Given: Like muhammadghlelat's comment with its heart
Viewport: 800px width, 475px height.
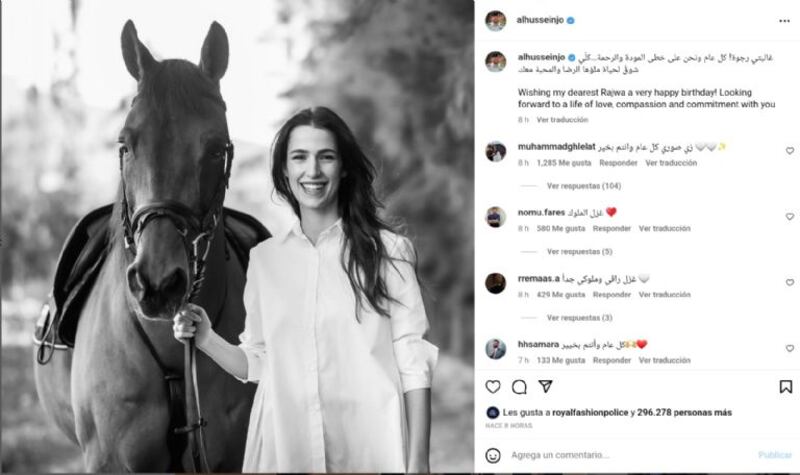Looking at the screenshot, I should click(789, 151).
